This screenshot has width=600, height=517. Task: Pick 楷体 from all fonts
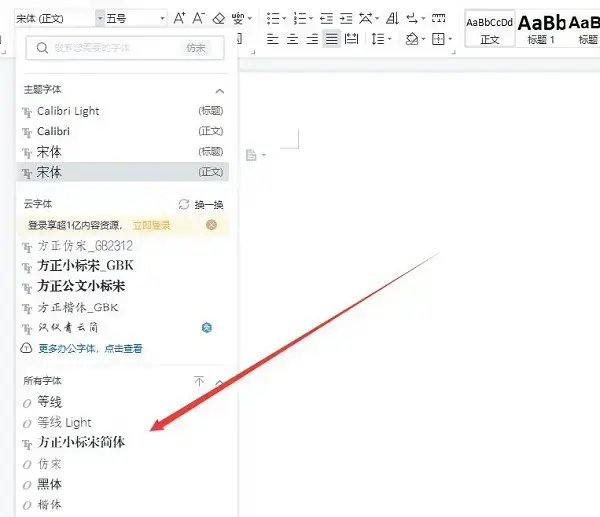coord(123,505)
